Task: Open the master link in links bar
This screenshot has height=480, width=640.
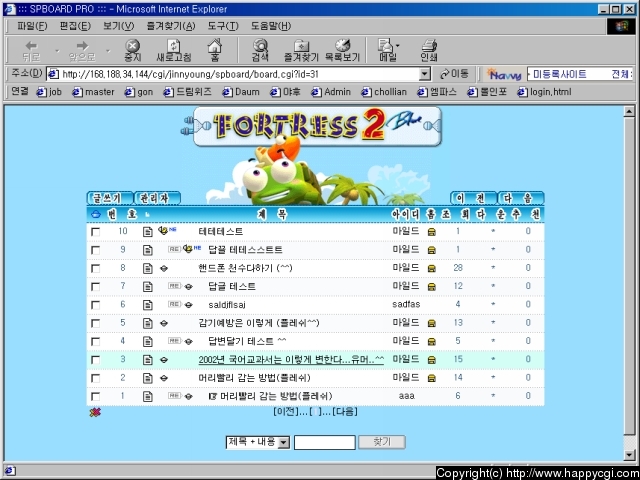Action: click(x=93, y=92)
